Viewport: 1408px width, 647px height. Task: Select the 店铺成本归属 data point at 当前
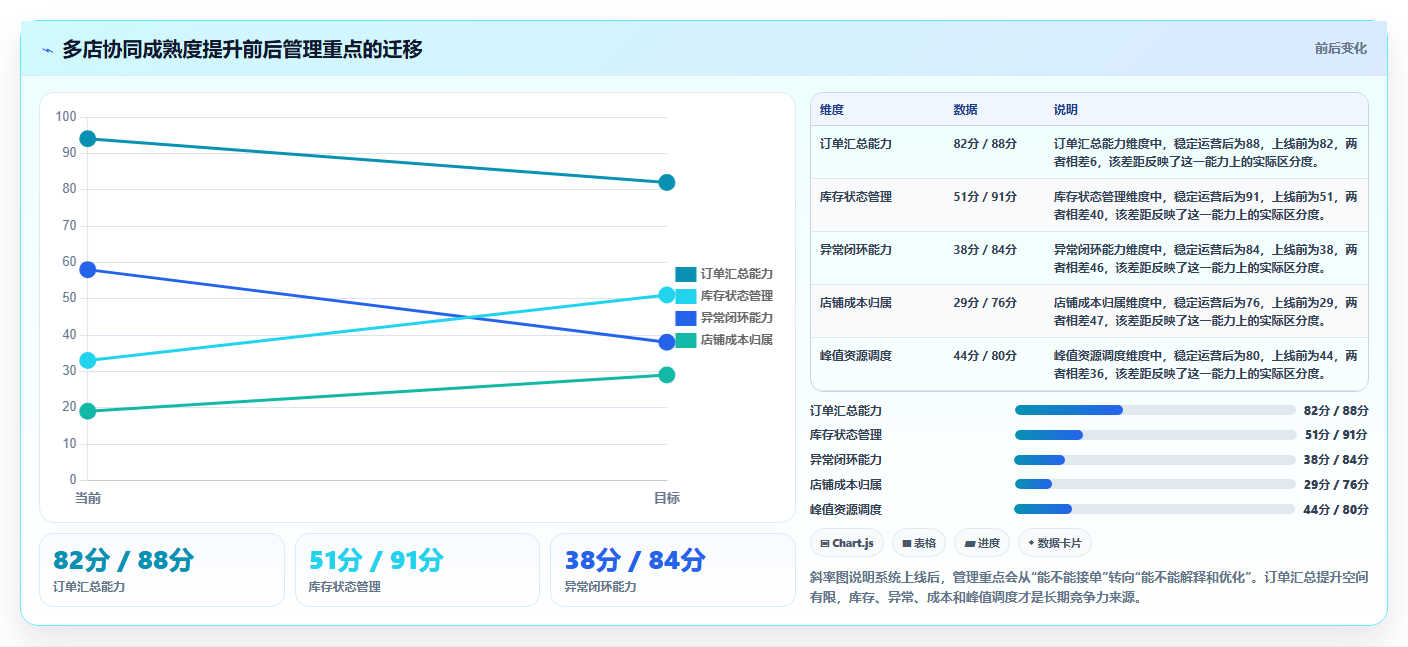(88, 411)
